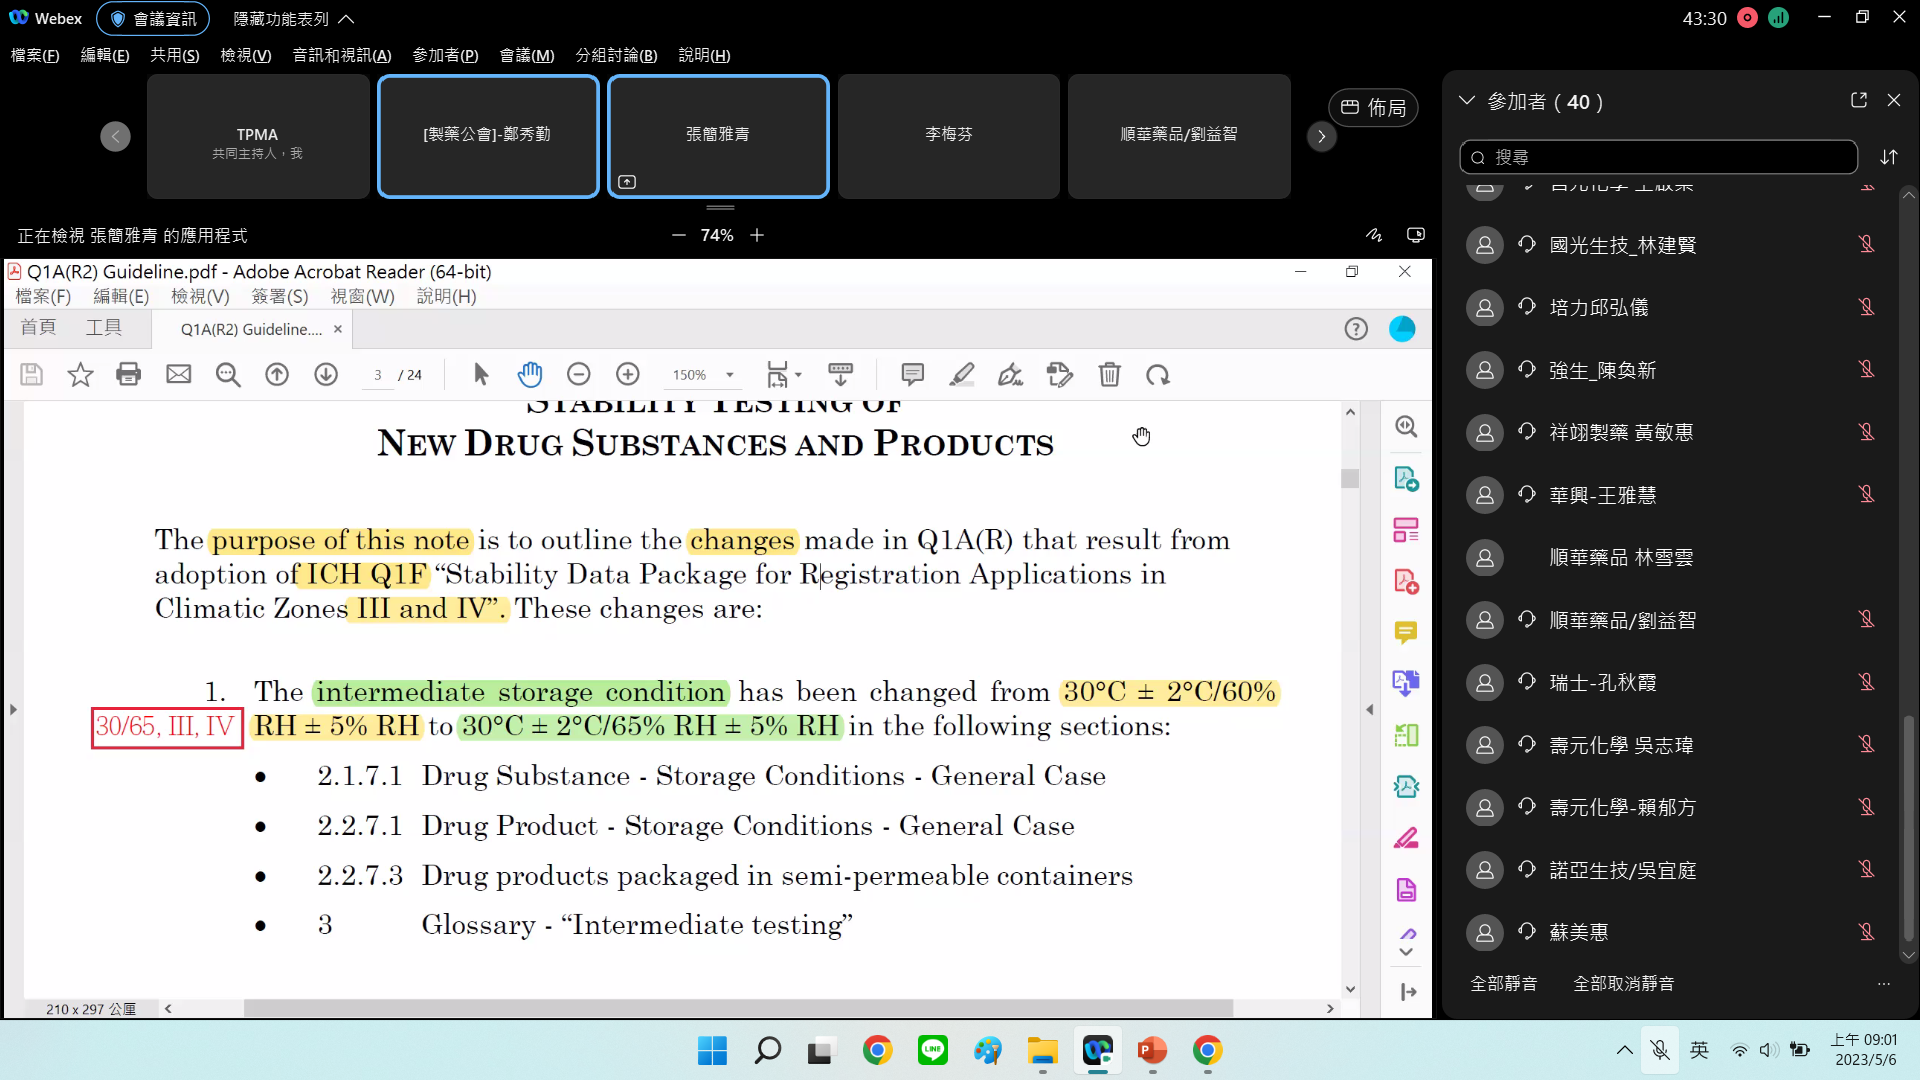Viewport: 1920px width, 1080px height.
Task: Click the Acrobat account avatar circle
Action: 1402,329
